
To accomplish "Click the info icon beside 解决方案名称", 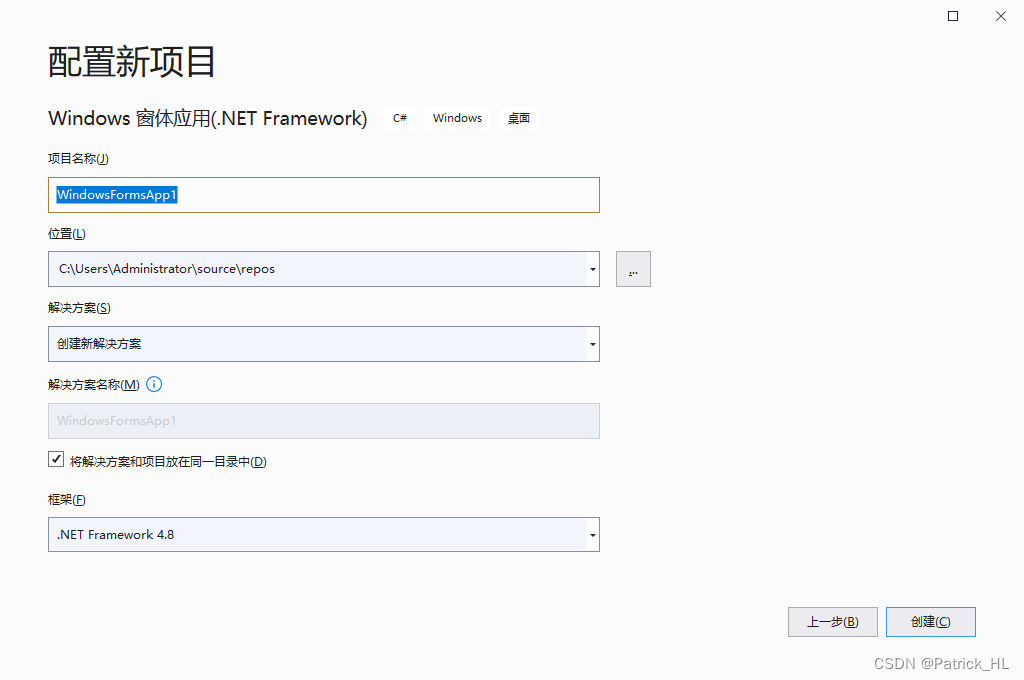I will pyautogui.click(x=154, y=384).
